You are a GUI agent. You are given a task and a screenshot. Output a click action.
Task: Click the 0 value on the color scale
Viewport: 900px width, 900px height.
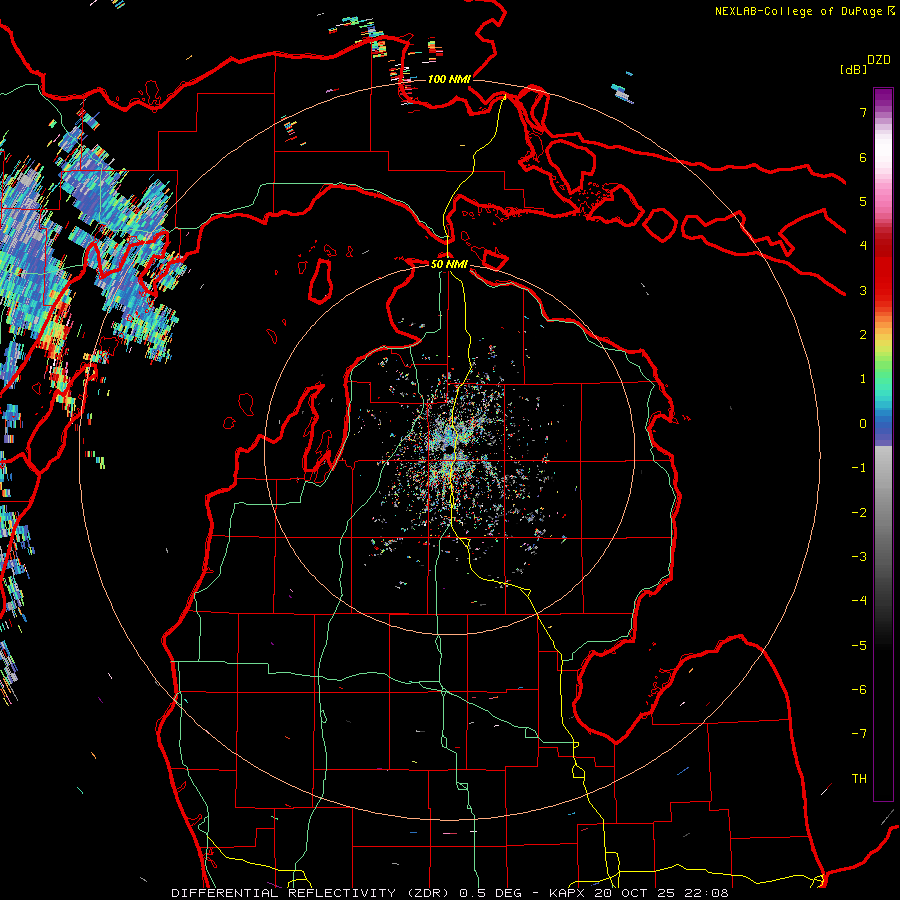[863, 424]
